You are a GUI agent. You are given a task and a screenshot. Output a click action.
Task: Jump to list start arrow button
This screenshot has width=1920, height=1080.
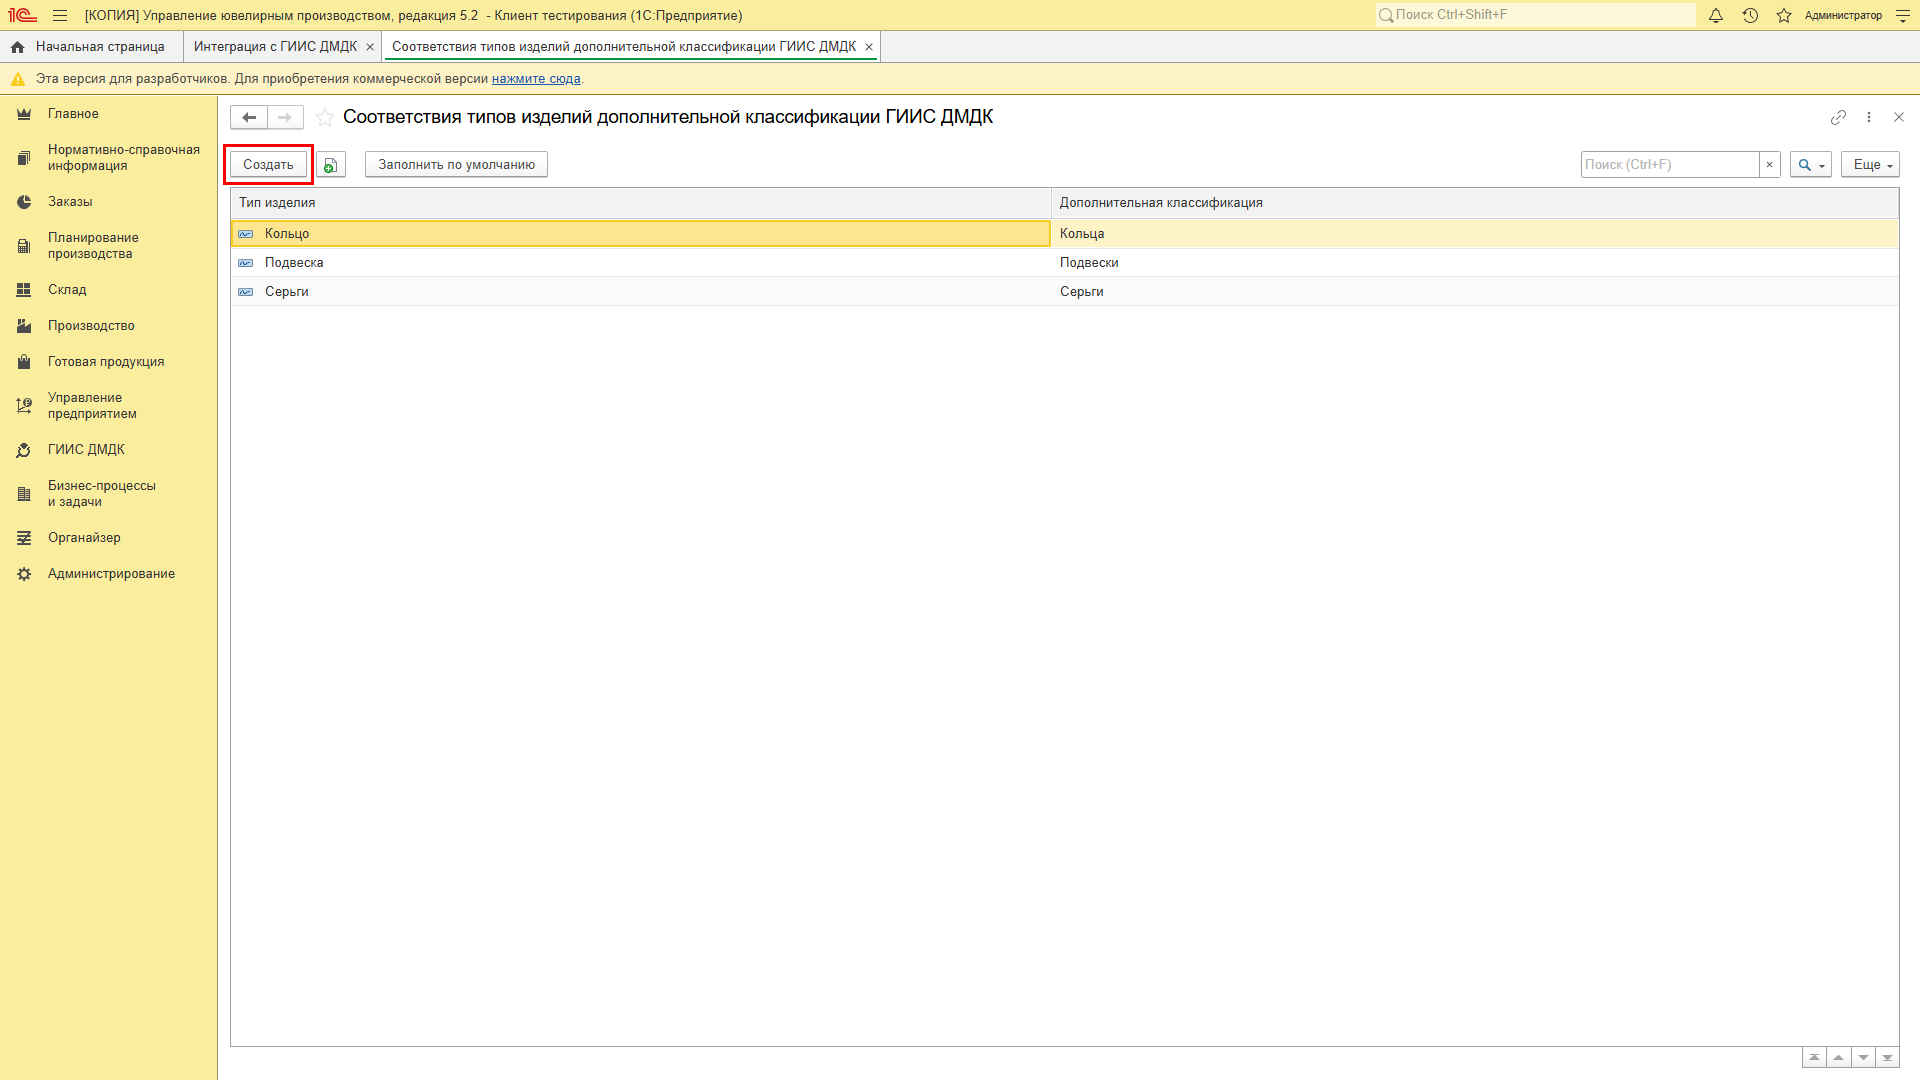1814,1058
